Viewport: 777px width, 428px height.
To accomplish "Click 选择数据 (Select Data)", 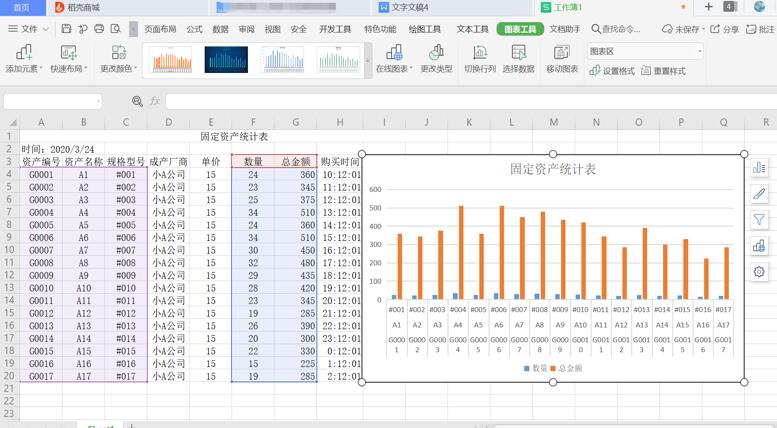I will click(x=518, y=58).
